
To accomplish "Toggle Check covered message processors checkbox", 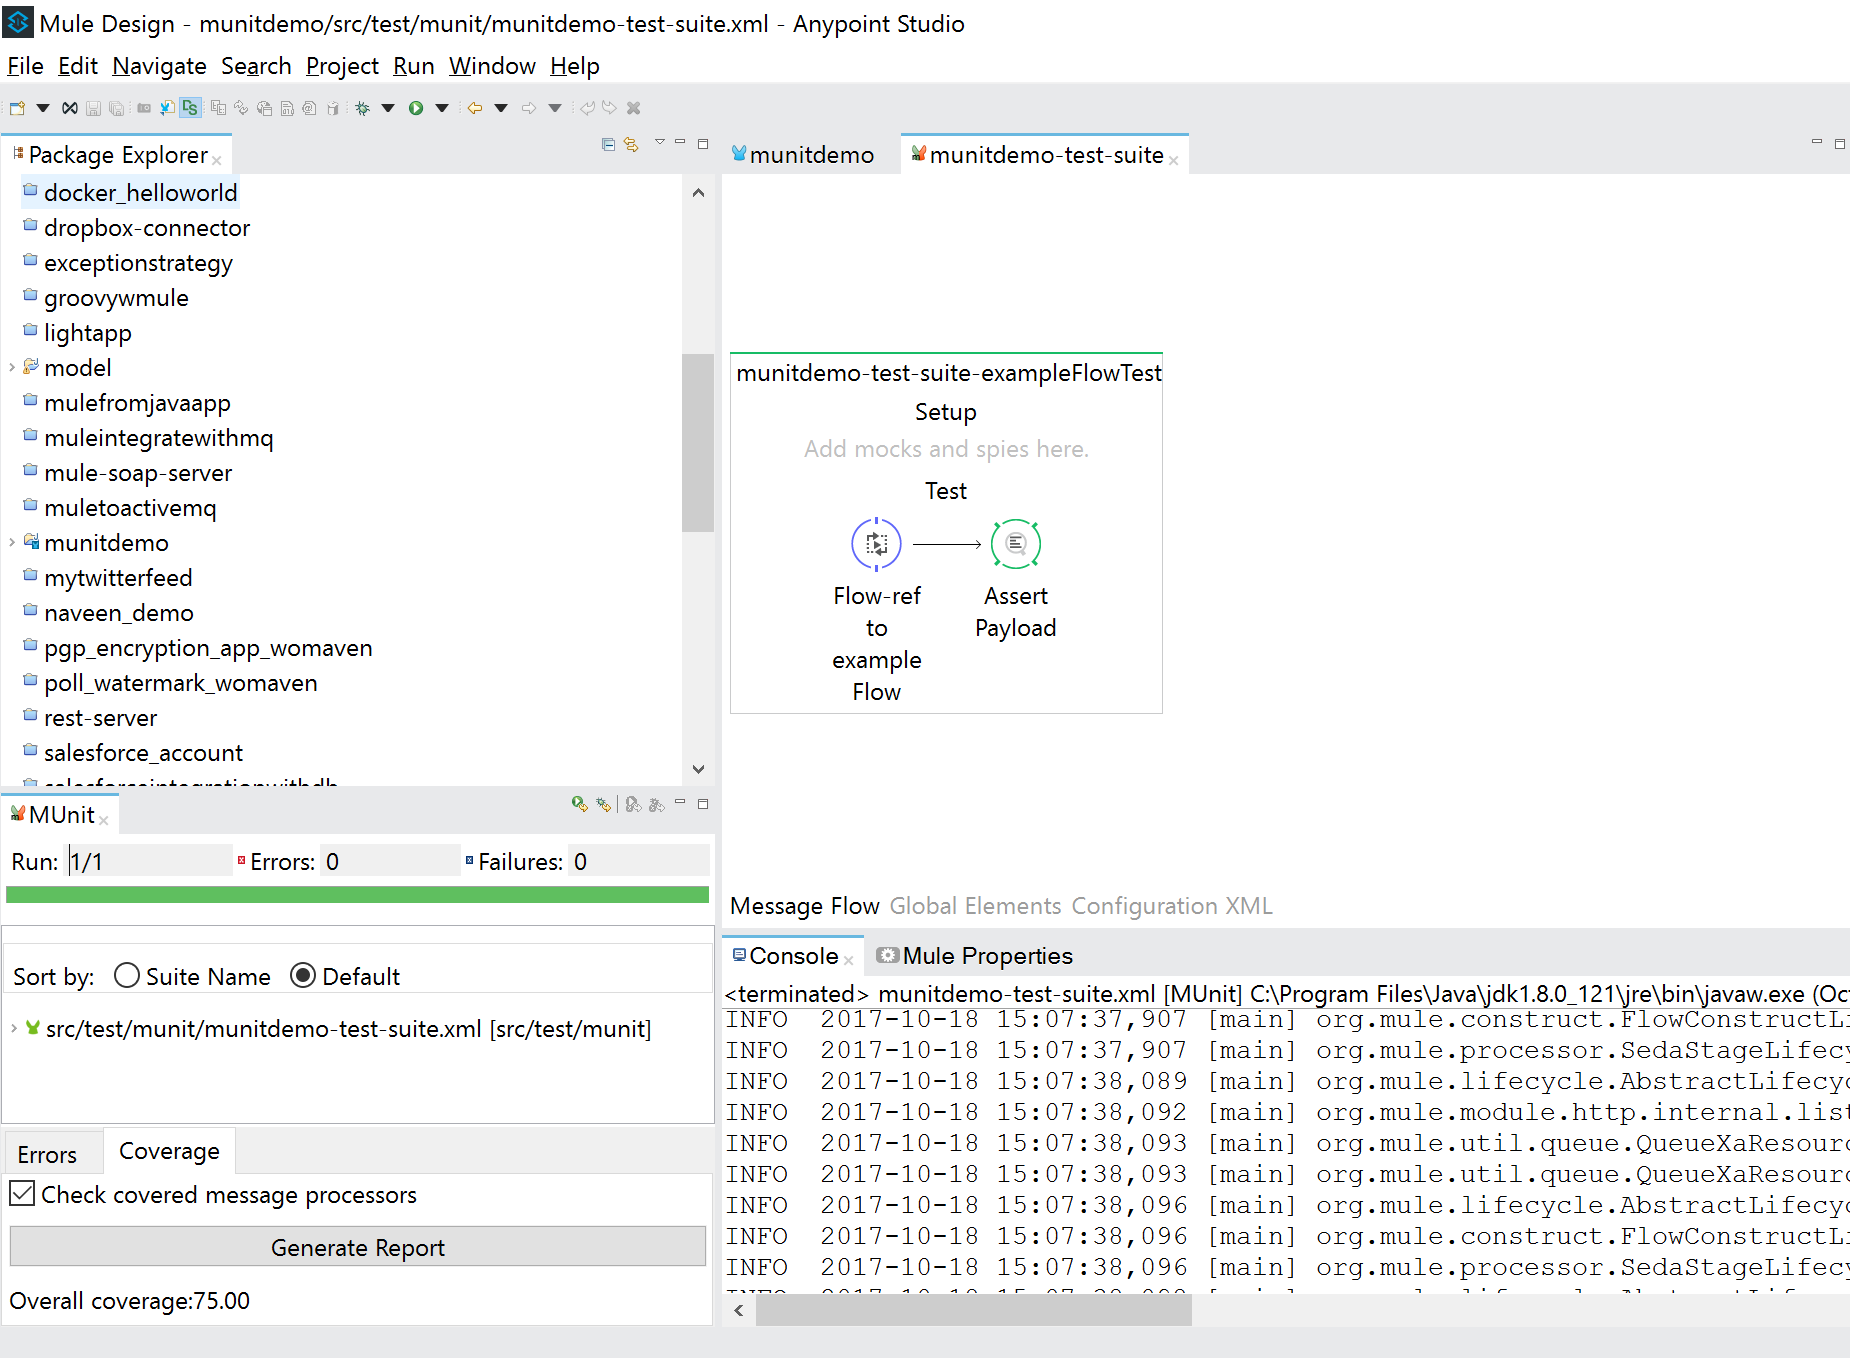I will pos(22,1193).
